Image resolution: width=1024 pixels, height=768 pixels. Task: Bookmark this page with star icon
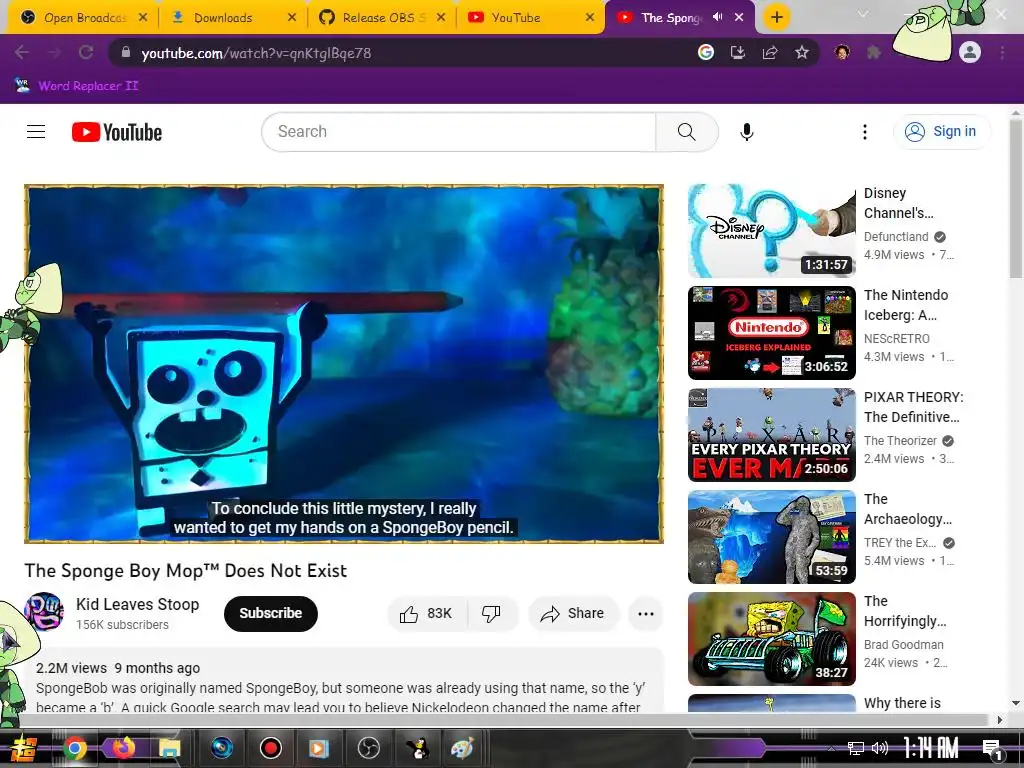[802, 52]
